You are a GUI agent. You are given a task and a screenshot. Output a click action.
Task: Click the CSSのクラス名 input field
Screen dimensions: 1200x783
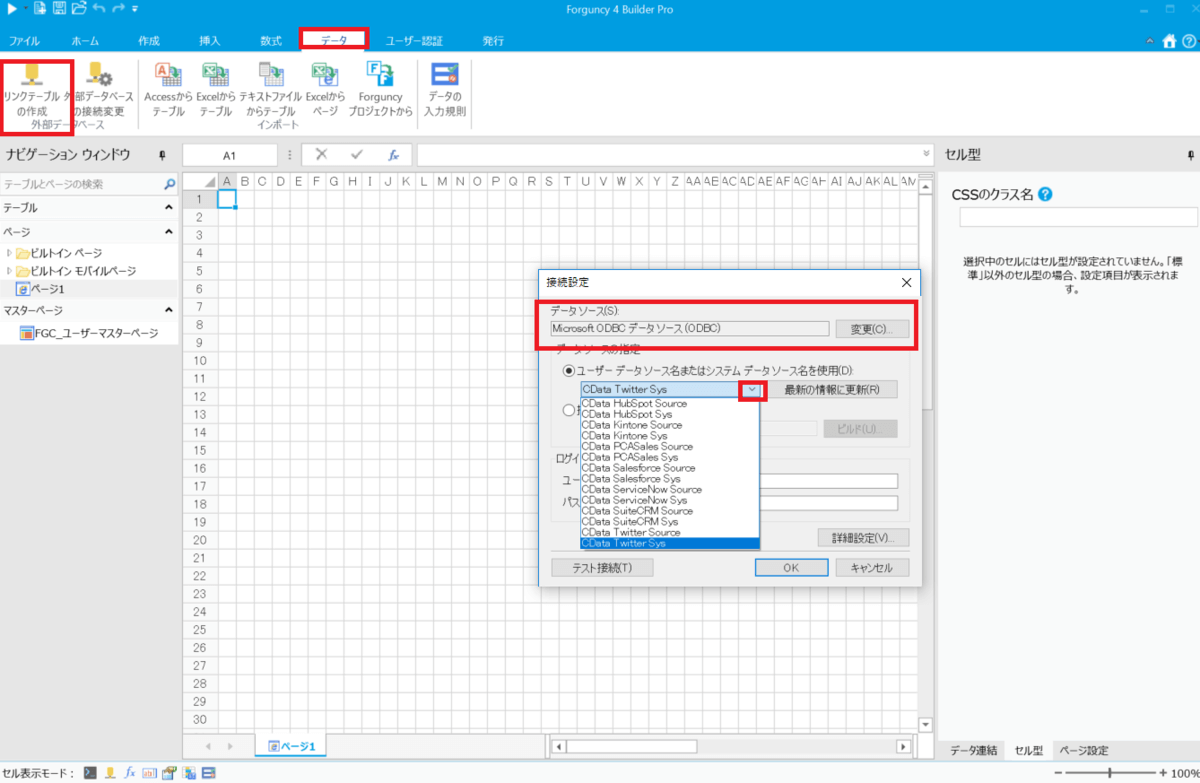1078,217
